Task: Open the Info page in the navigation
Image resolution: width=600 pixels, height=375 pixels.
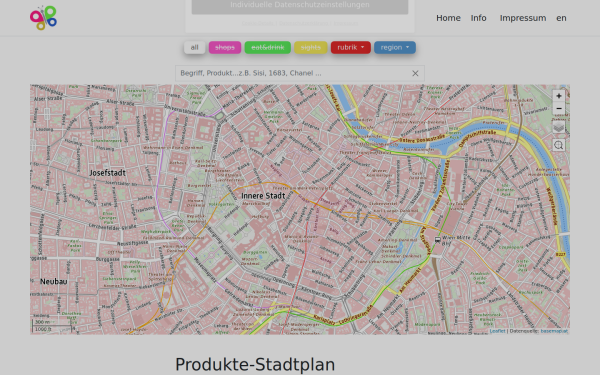Action: pos(478,18)
